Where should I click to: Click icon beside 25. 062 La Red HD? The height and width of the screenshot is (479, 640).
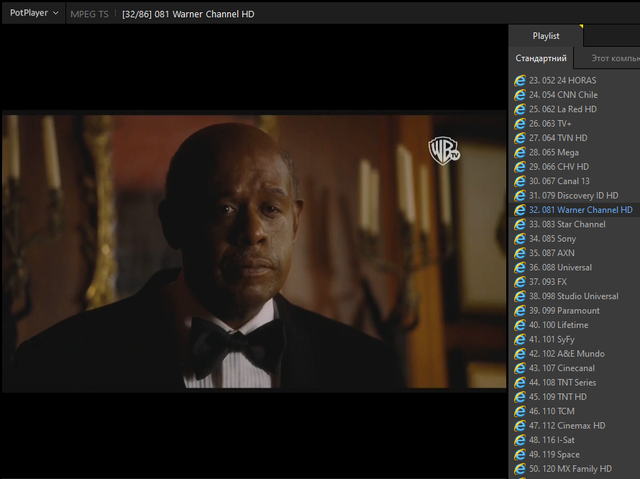[520, 109]
